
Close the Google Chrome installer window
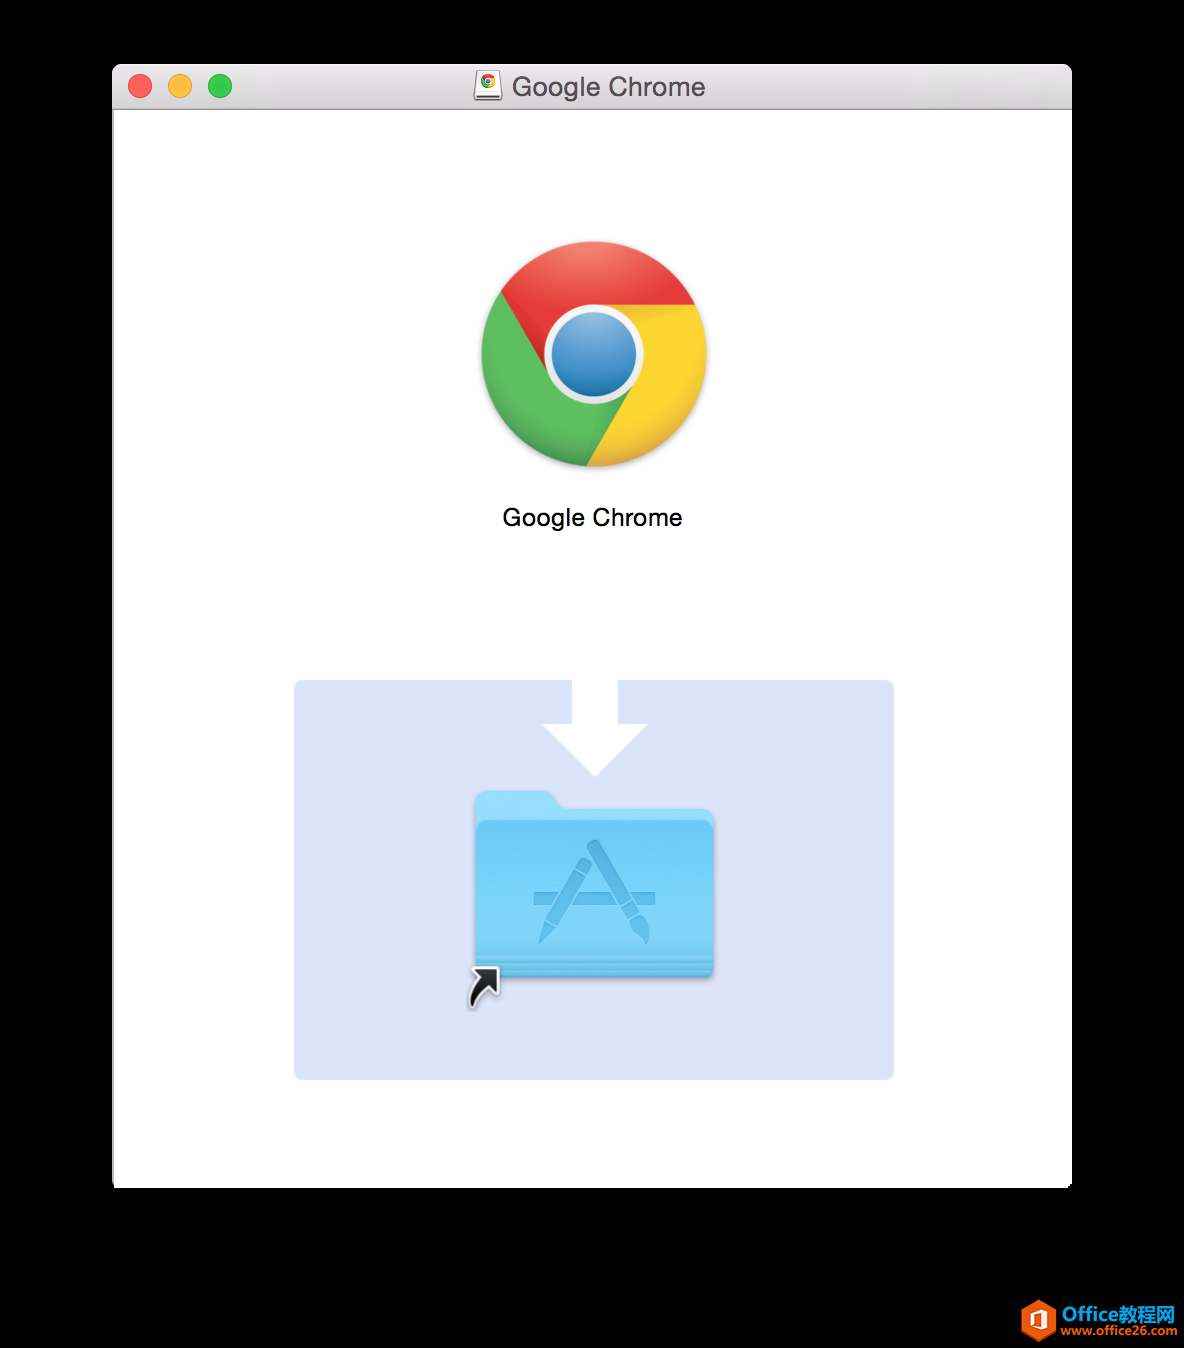pyautogui.click(x=140, y=86)
